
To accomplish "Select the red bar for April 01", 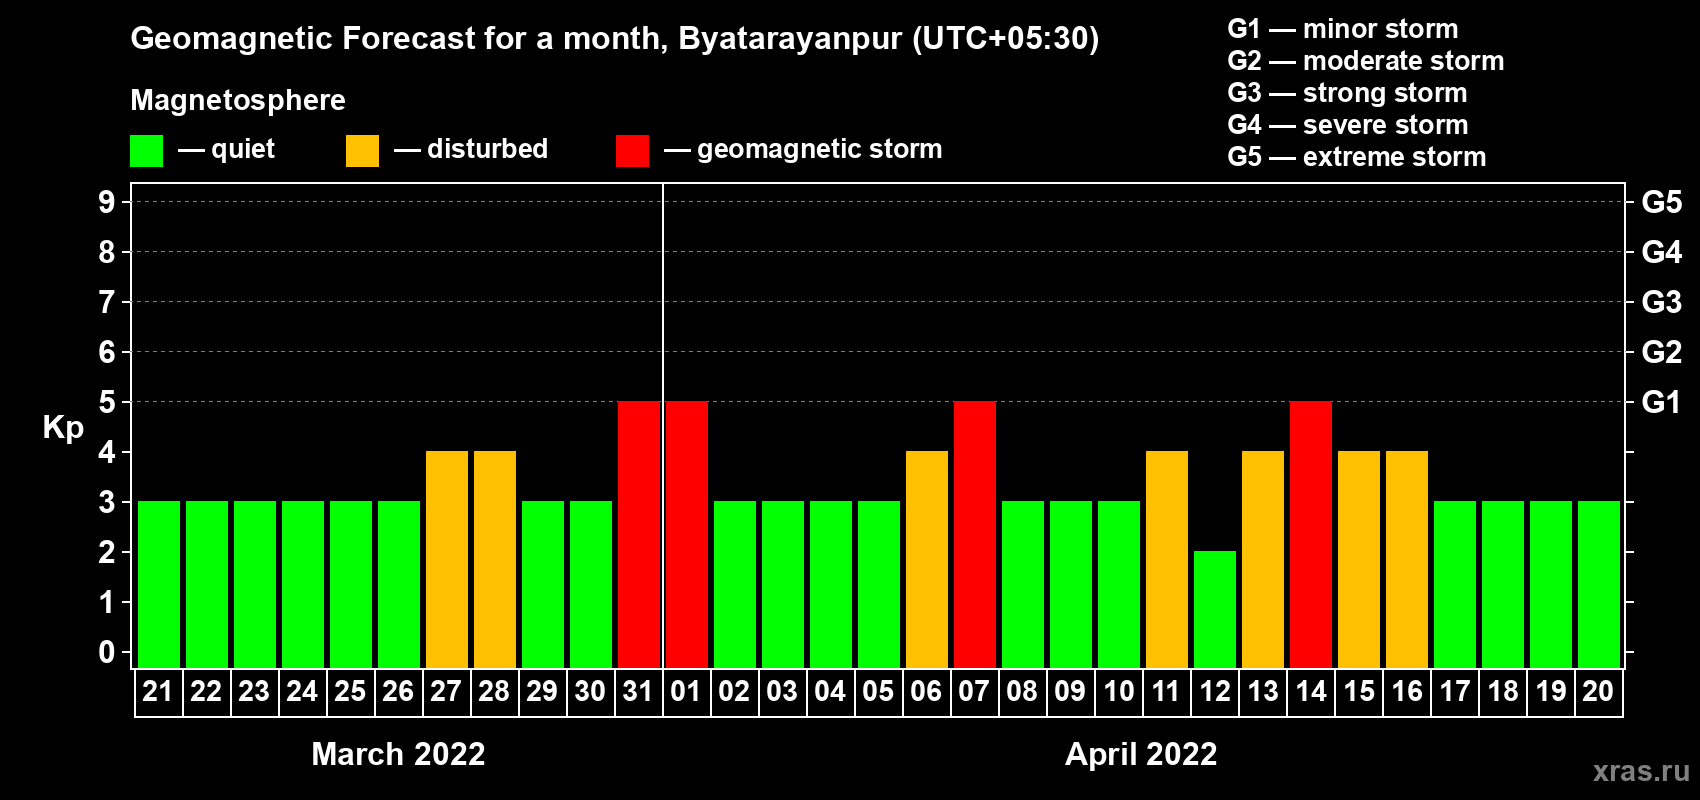I will click(687, 535).
